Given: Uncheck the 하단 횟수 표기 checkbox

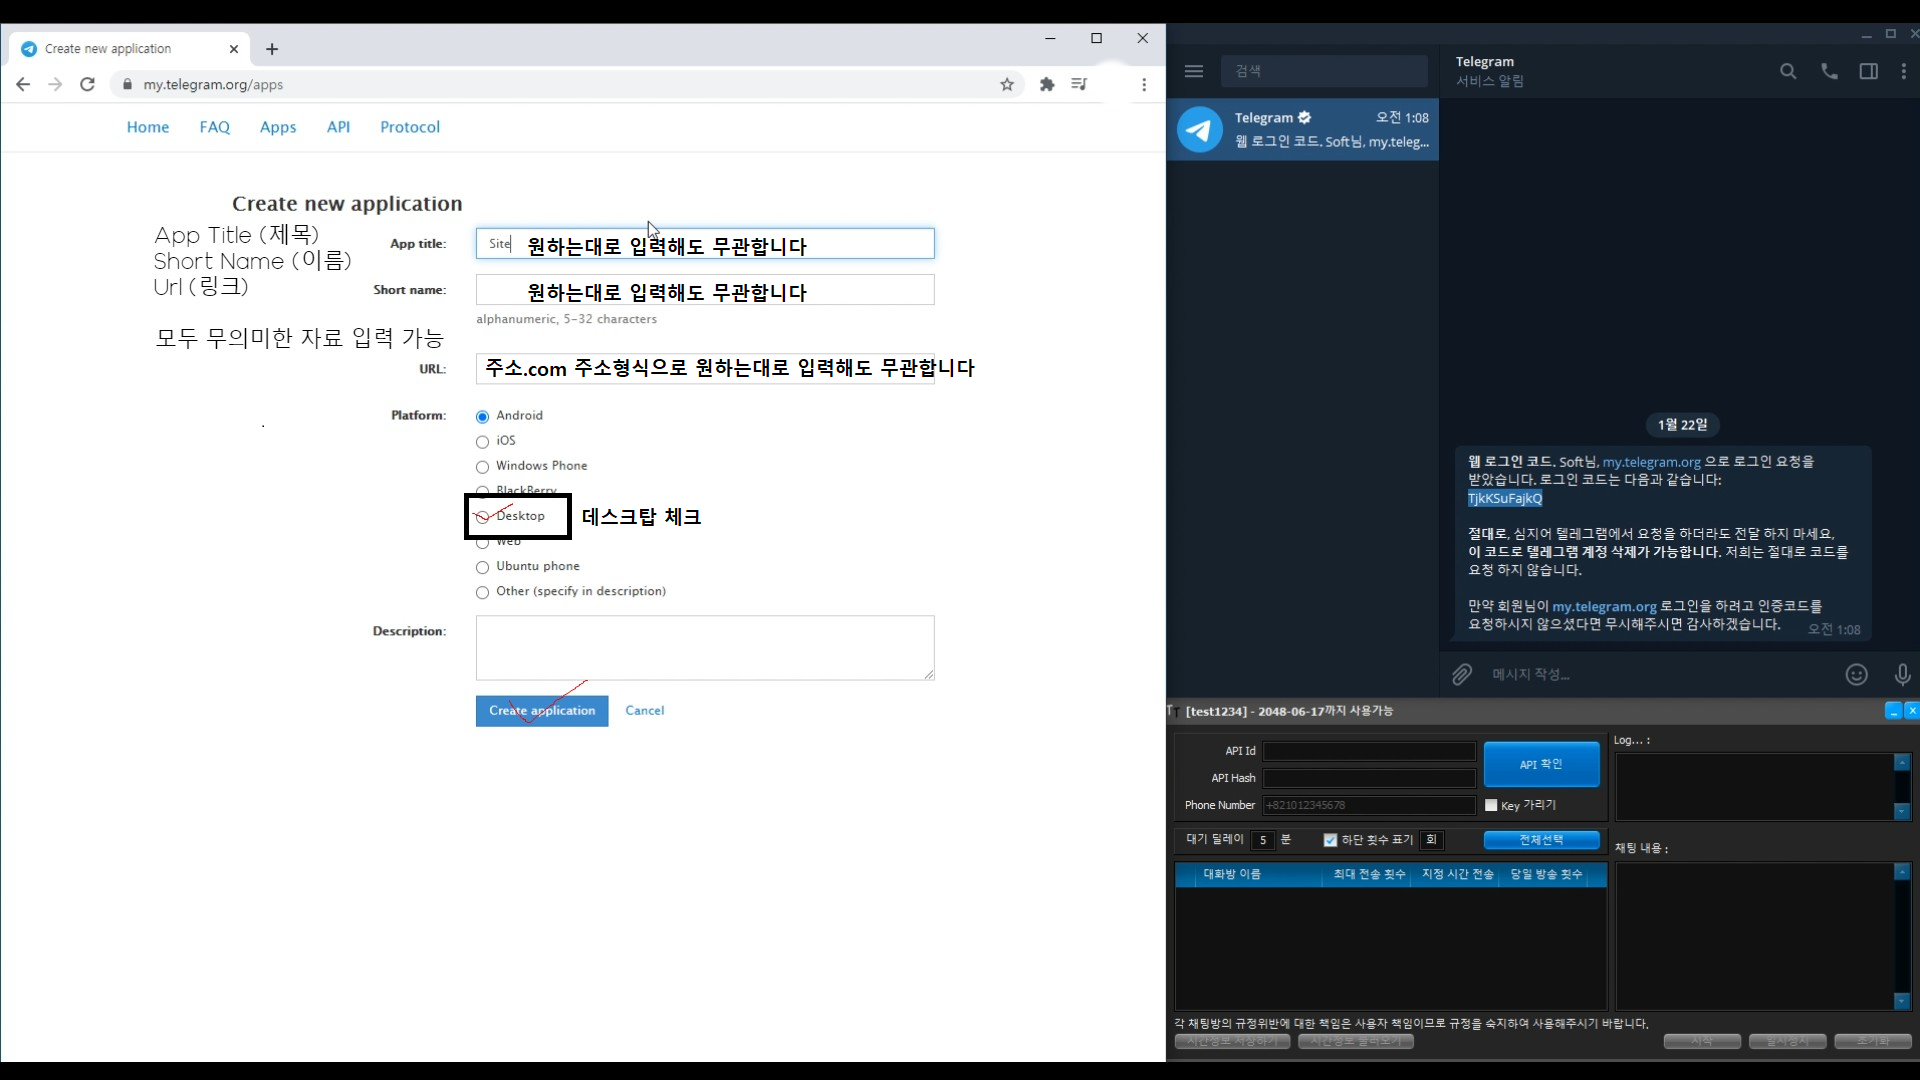Looking at the screenshot, I should [x=1330, y=840].
